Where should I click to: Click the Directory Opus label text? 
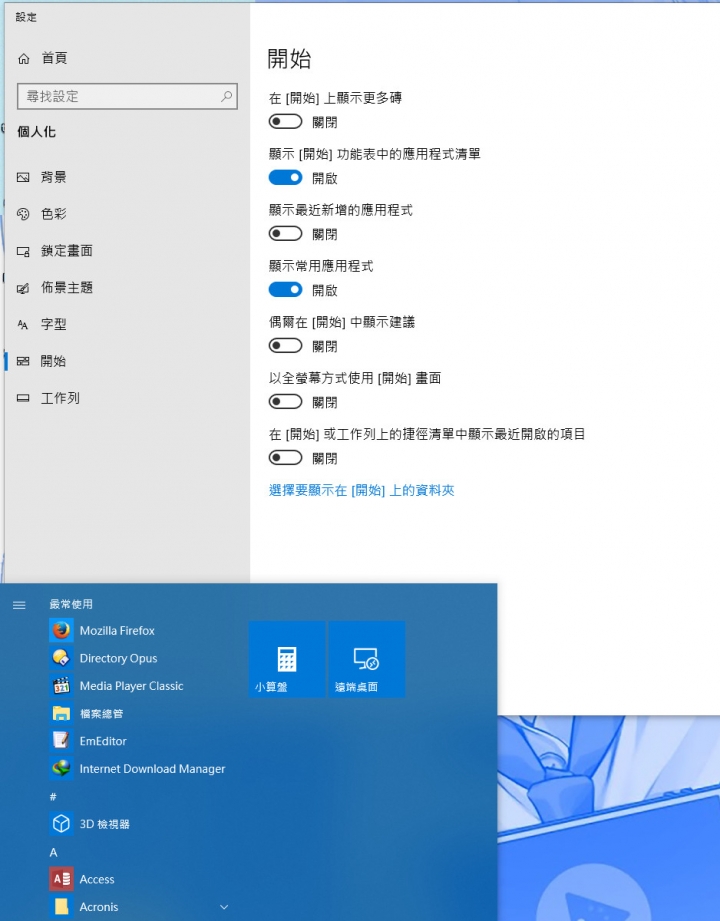click(118, 658)
